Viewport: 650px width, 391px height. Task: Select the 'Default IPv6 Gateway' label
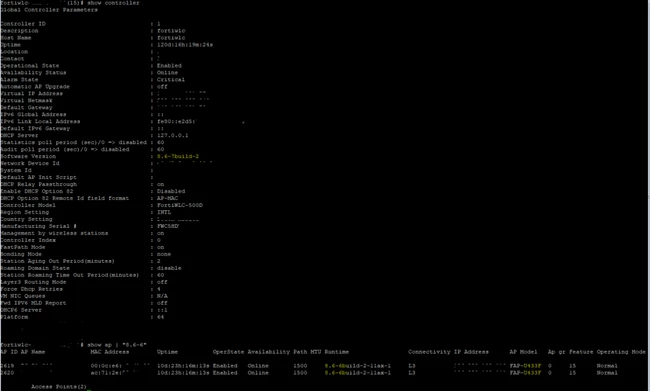click(x=35, y=129)
